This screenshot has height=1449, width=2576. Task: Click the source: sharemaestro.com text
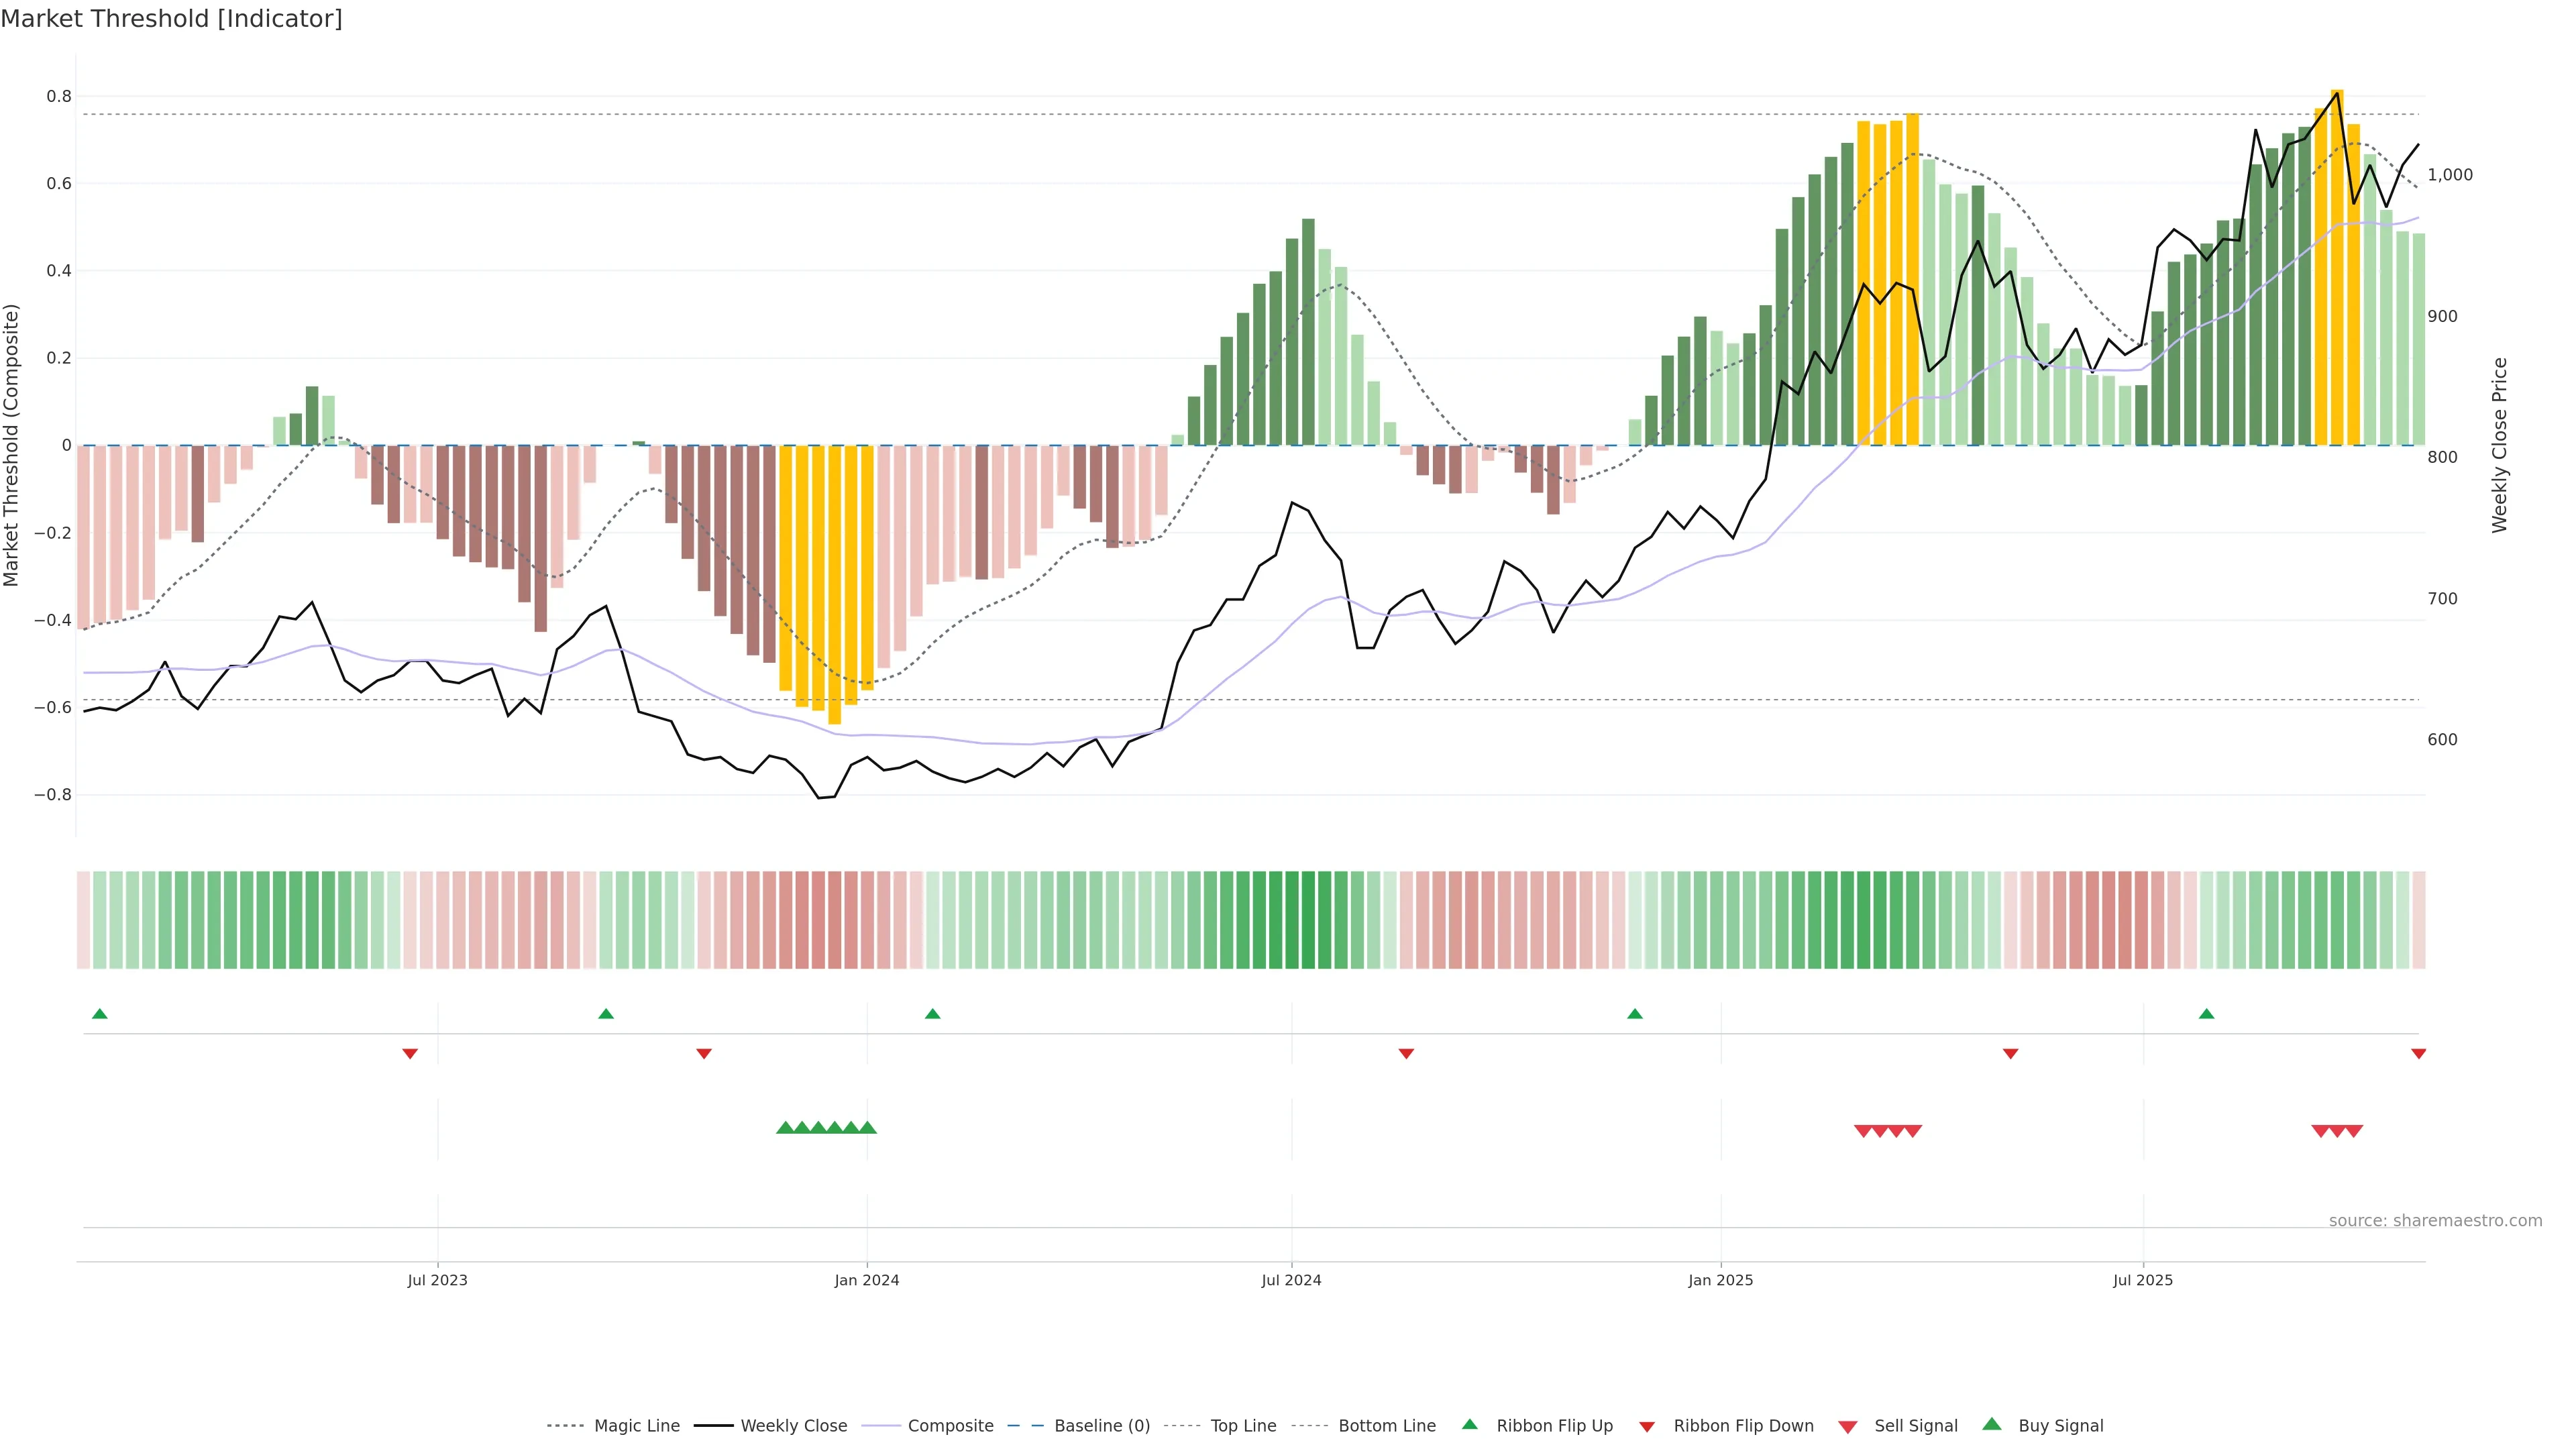(x=2435, y=1221)
